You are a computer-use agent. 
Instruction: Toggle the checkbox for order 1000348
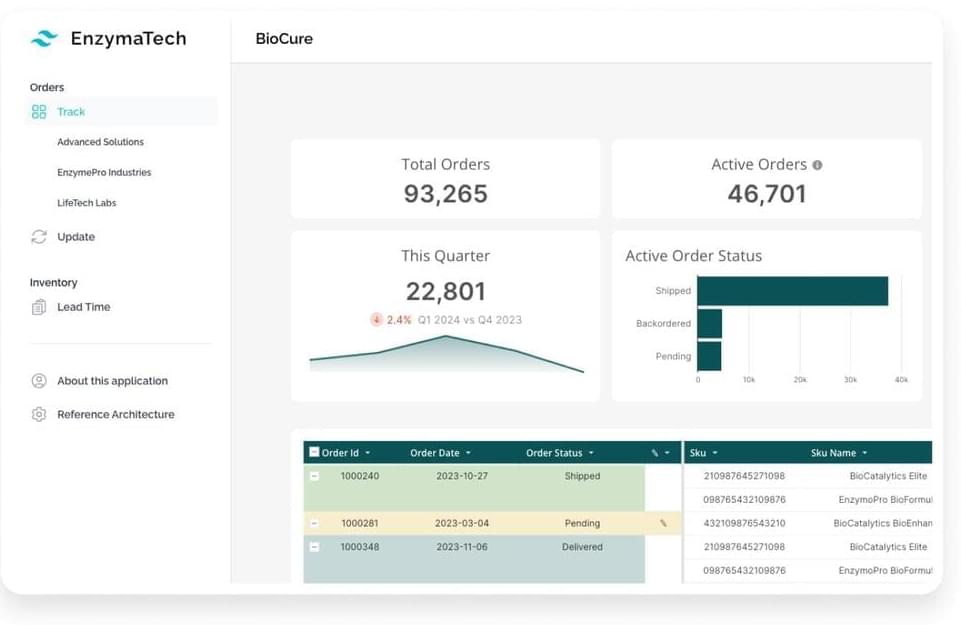point(314,547)
